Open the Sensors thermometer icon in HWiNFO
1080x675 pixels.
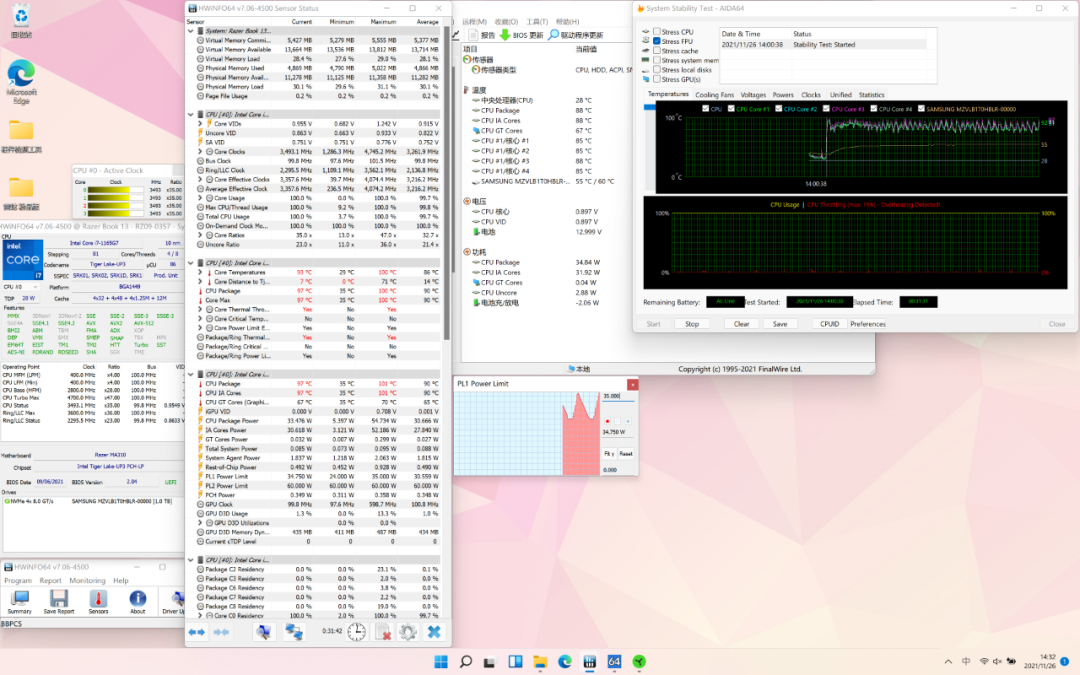tap(98, 600)
